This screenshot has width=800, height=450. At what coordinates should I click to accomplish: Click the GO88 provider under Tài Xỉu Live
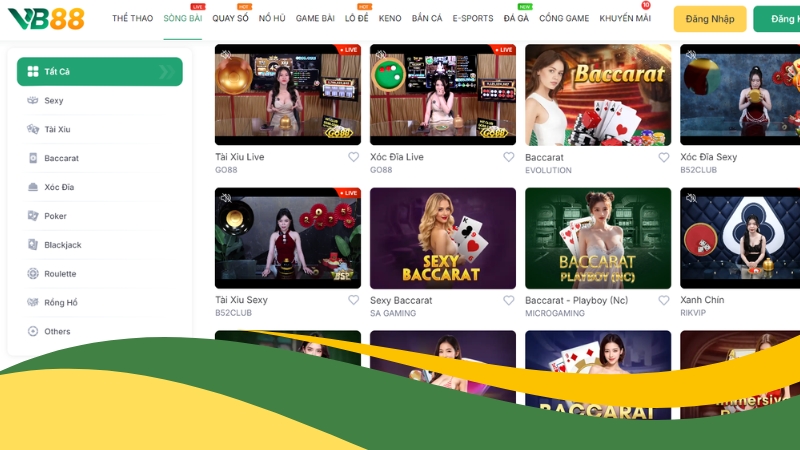226,170
